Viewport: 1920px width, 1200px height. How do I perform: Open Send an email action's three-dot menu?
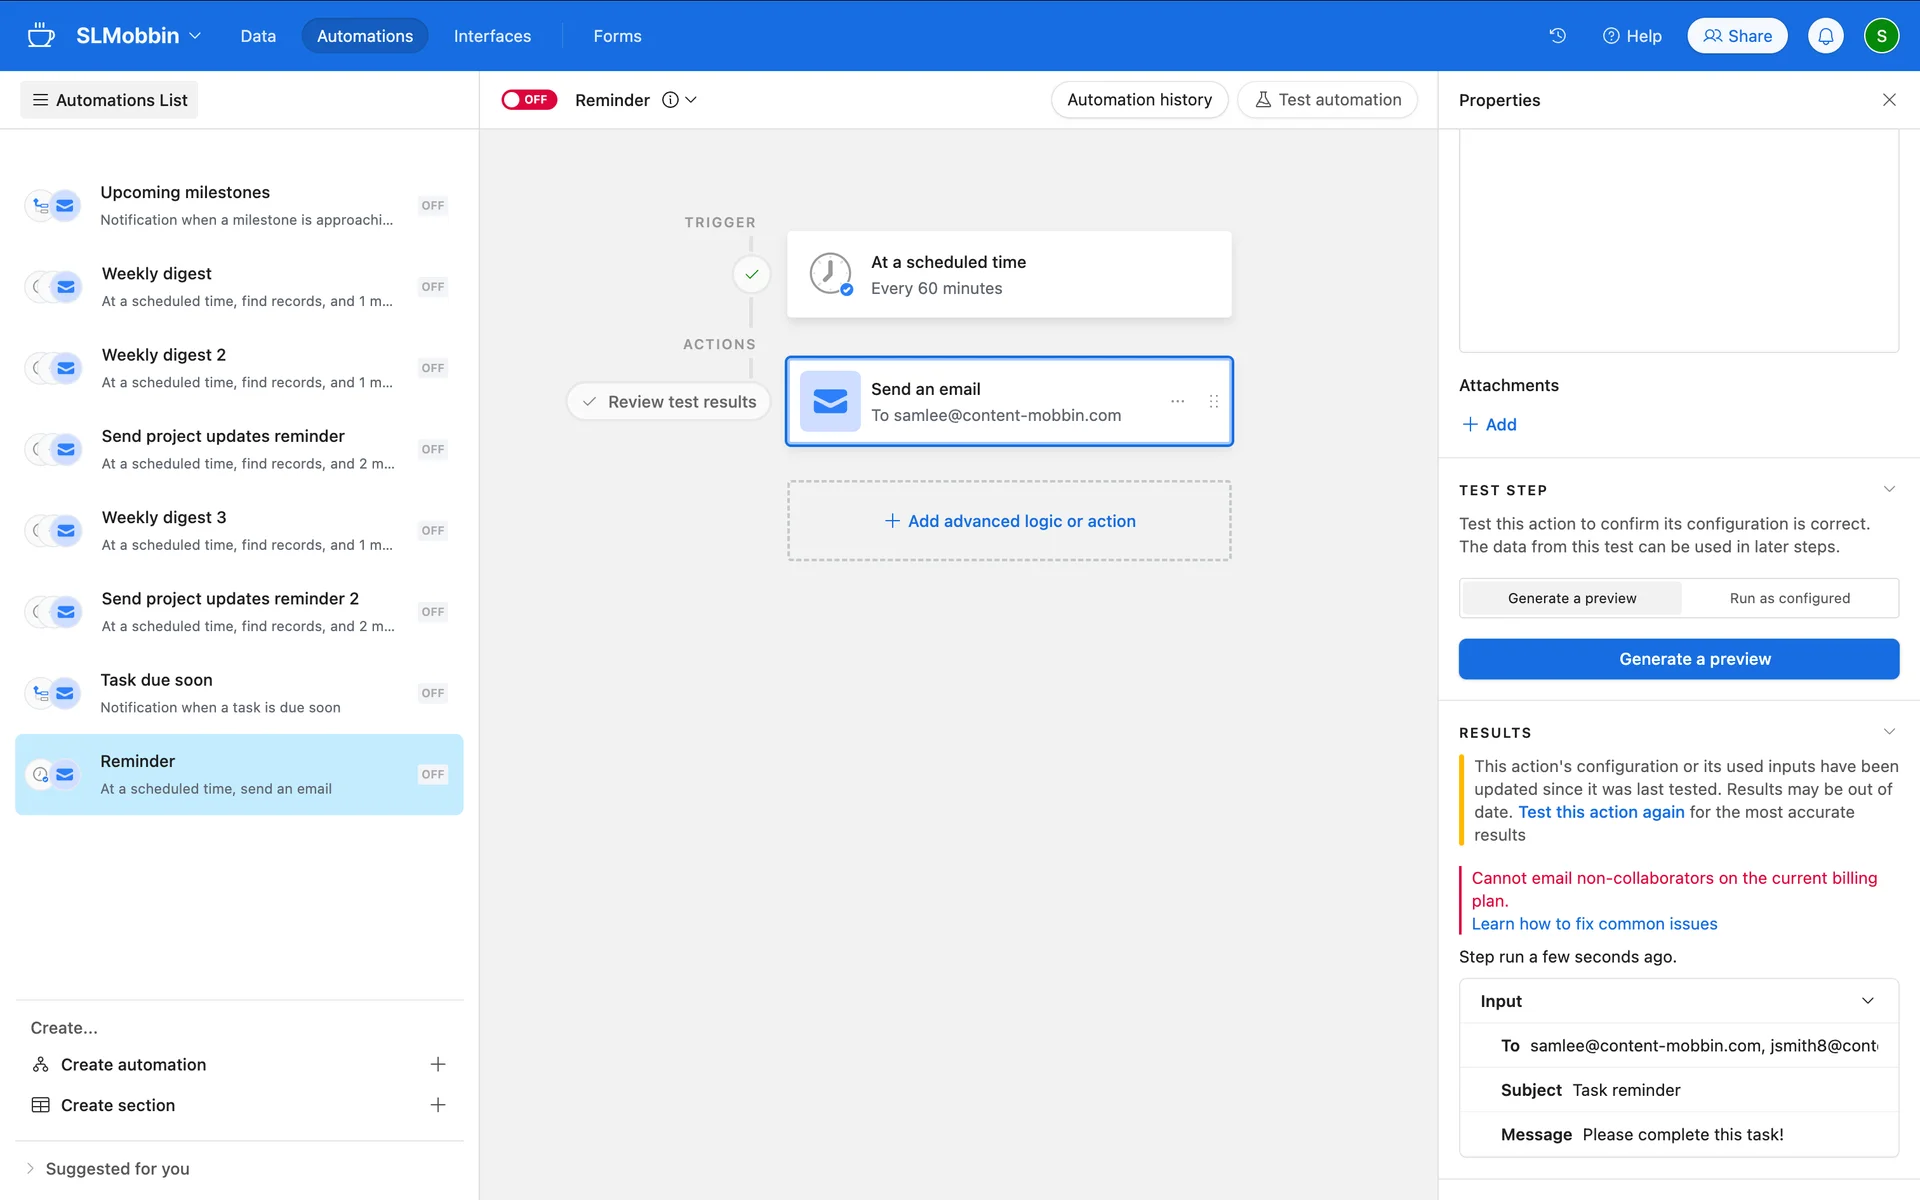(x=1177, y=401)
